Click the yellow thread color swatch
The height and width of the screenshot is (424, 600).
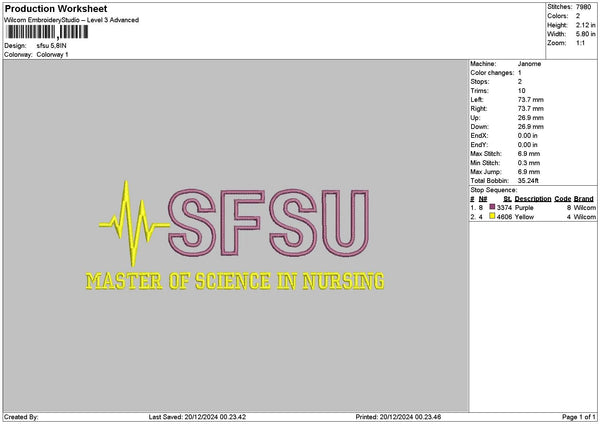point(492,216)
